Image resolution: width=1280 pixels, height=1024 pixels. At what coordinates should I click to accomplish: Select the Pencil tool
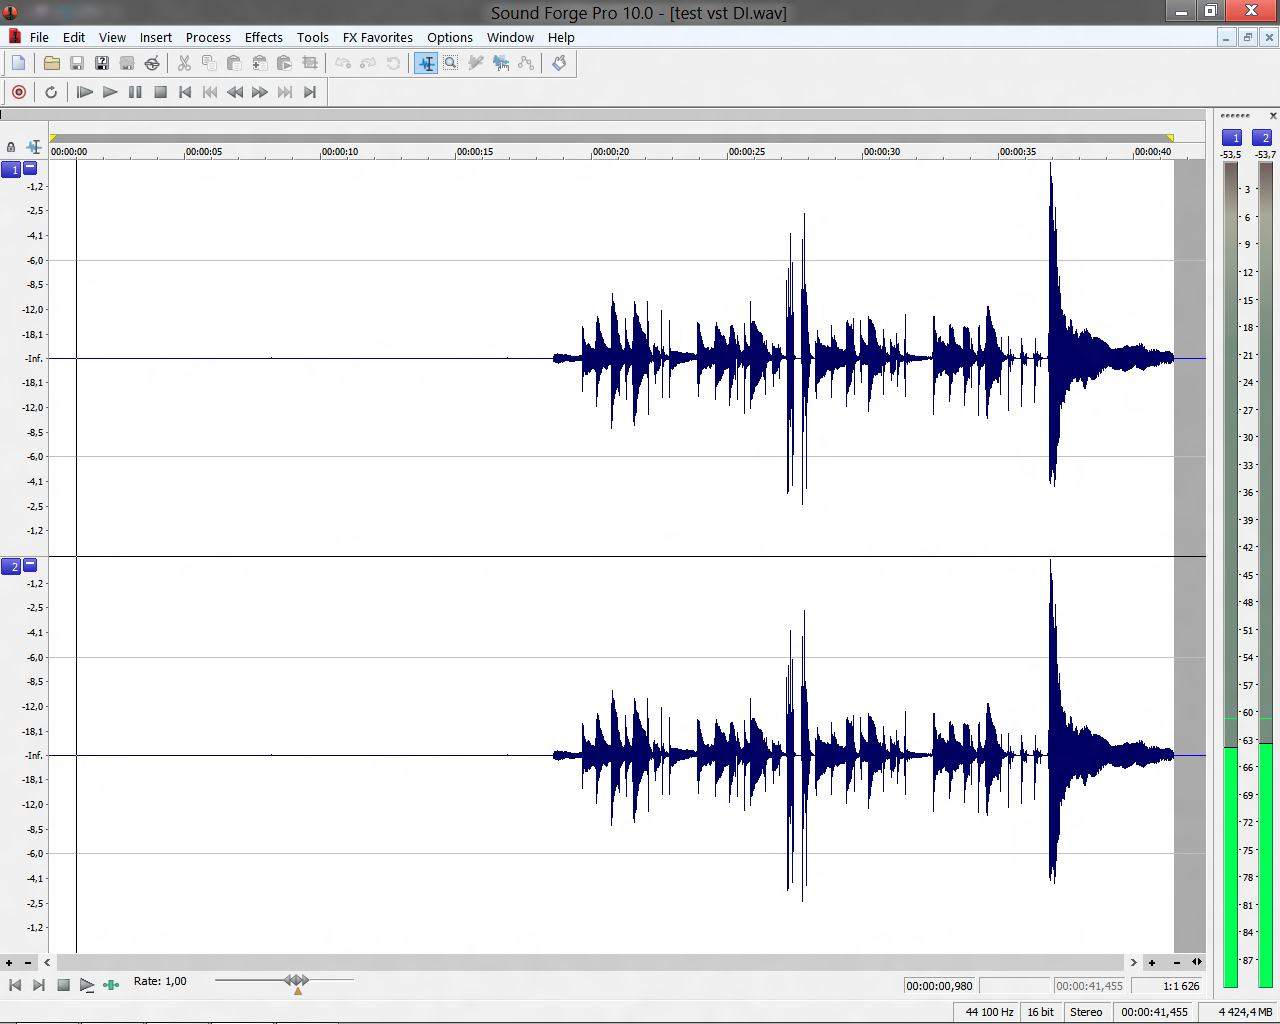click(476, 63)
